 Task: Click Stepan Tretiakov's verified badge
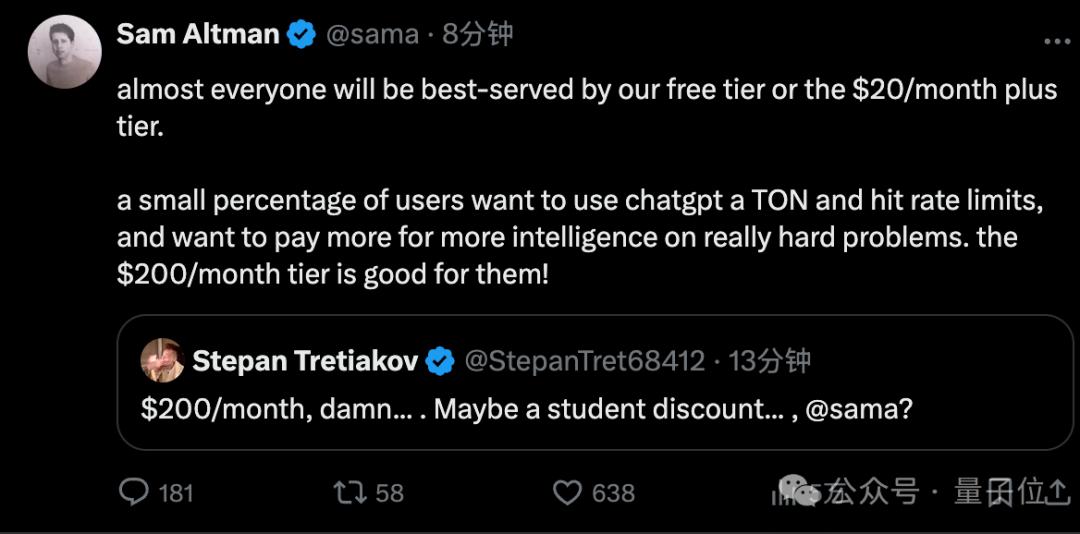(440, 361)
